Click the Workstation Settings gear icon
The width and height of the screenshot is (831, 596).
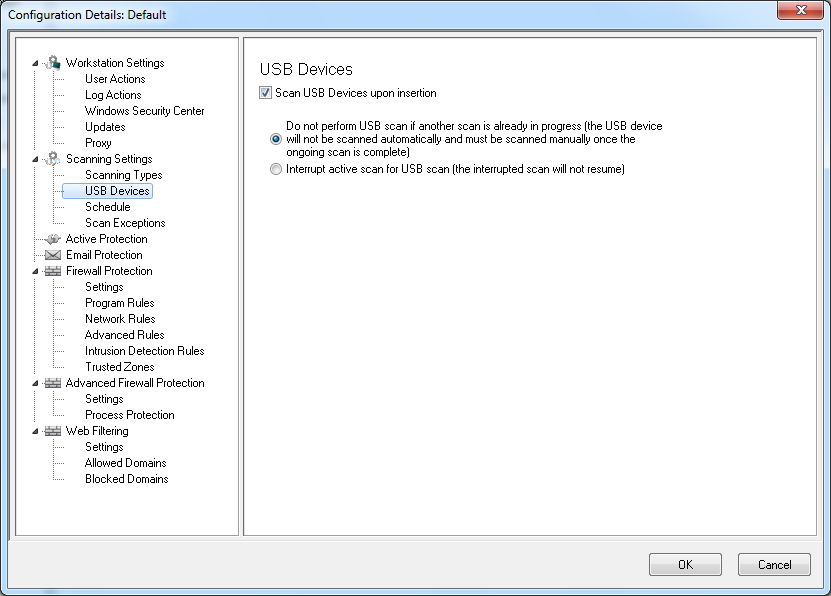click(53, 63)
